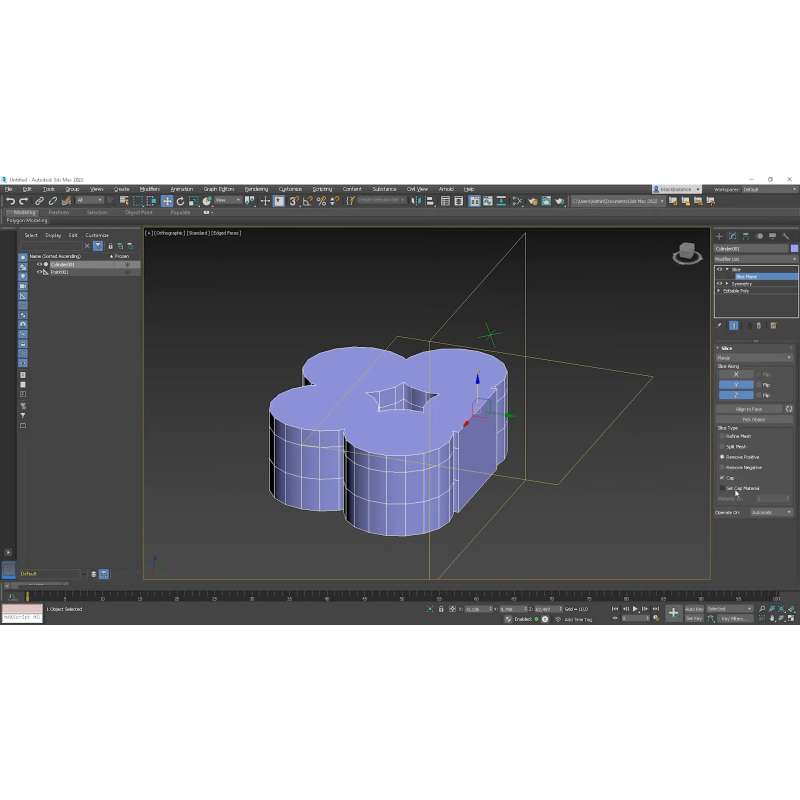The height and width of the screenshot is (800, 800).
Task: Click the Pin Stack icon under the modifier stack
Action: pyautogui.click(x=720, y=325)
